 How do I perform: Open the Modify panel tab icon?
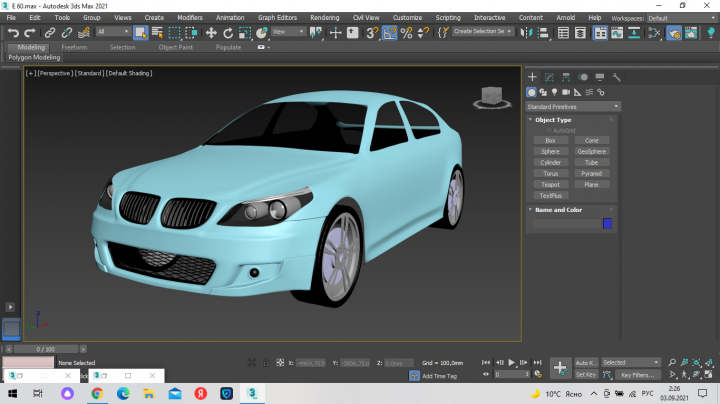[x=549, y=77]
